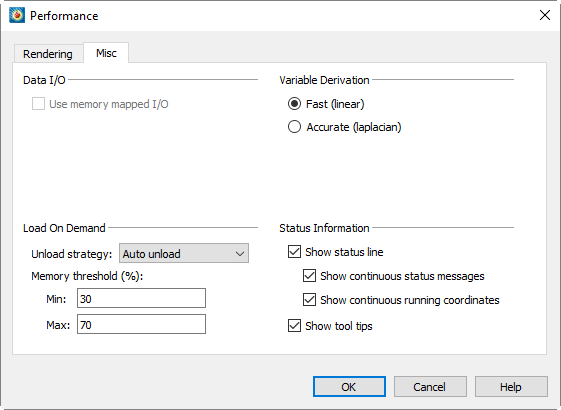Confirm settings with OK button
This screenshot has width=561, height=410.
pos(349,386)
